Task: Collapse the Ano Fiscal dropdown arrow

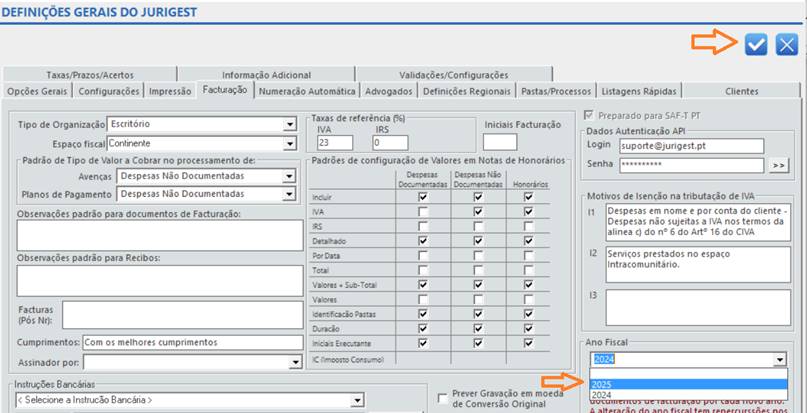Action: (781, 359)
